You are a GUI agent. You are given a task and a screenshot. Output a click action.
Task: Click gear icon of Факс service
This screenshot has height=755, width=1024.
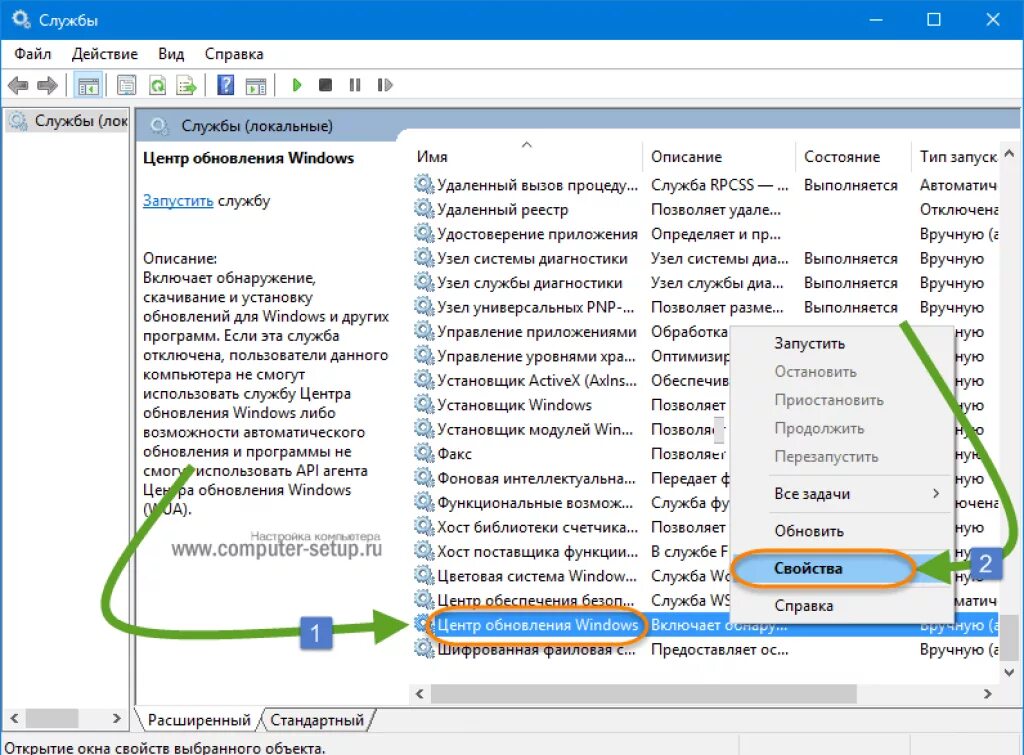424,453
